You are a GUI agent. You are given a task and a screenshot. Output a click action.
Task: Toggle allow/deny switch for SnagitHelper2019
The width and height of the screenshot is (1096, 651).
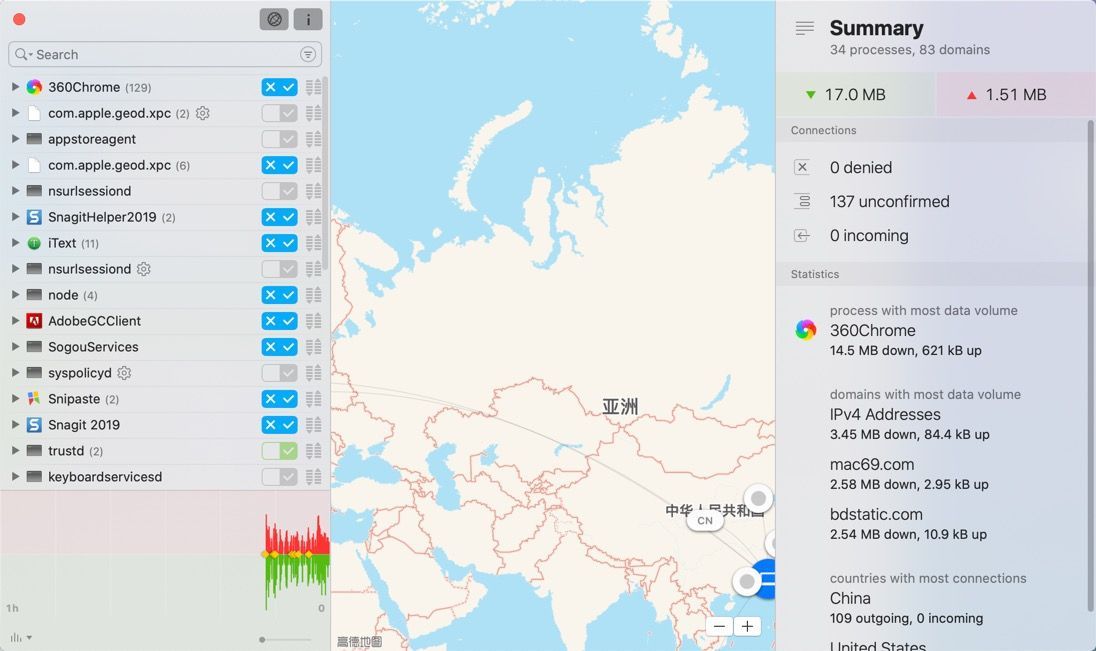280,217
